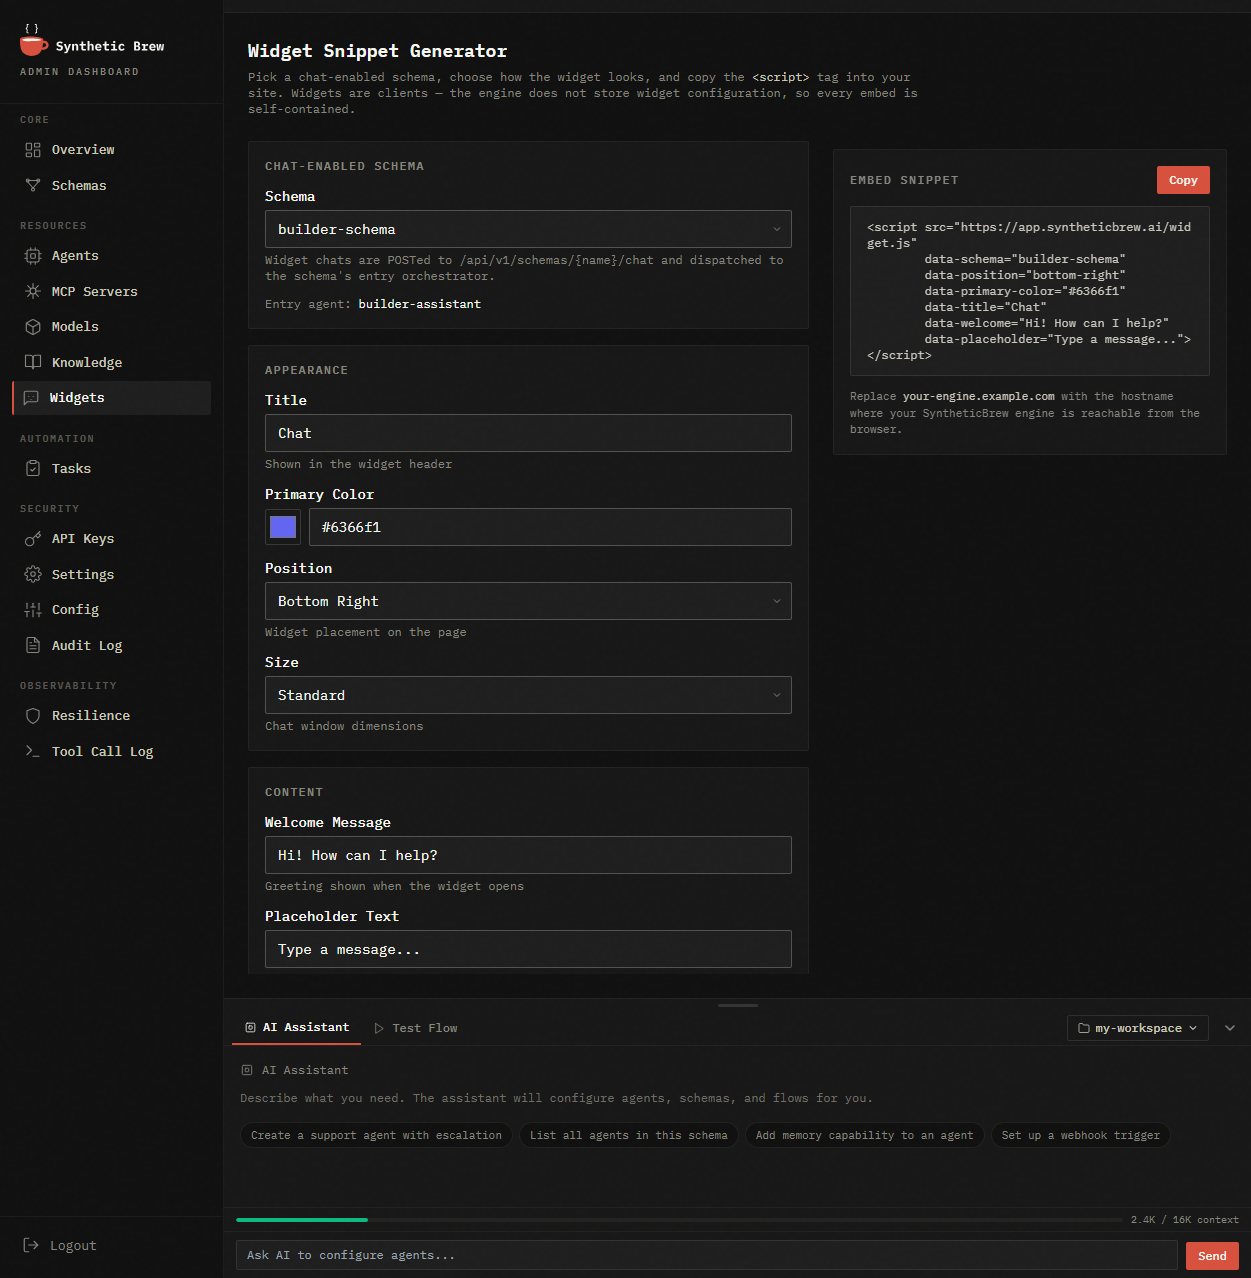The image size is (1251, 1278).
Task: Open the Position dropdown showing Bottom Right
Action: [528, 601]
